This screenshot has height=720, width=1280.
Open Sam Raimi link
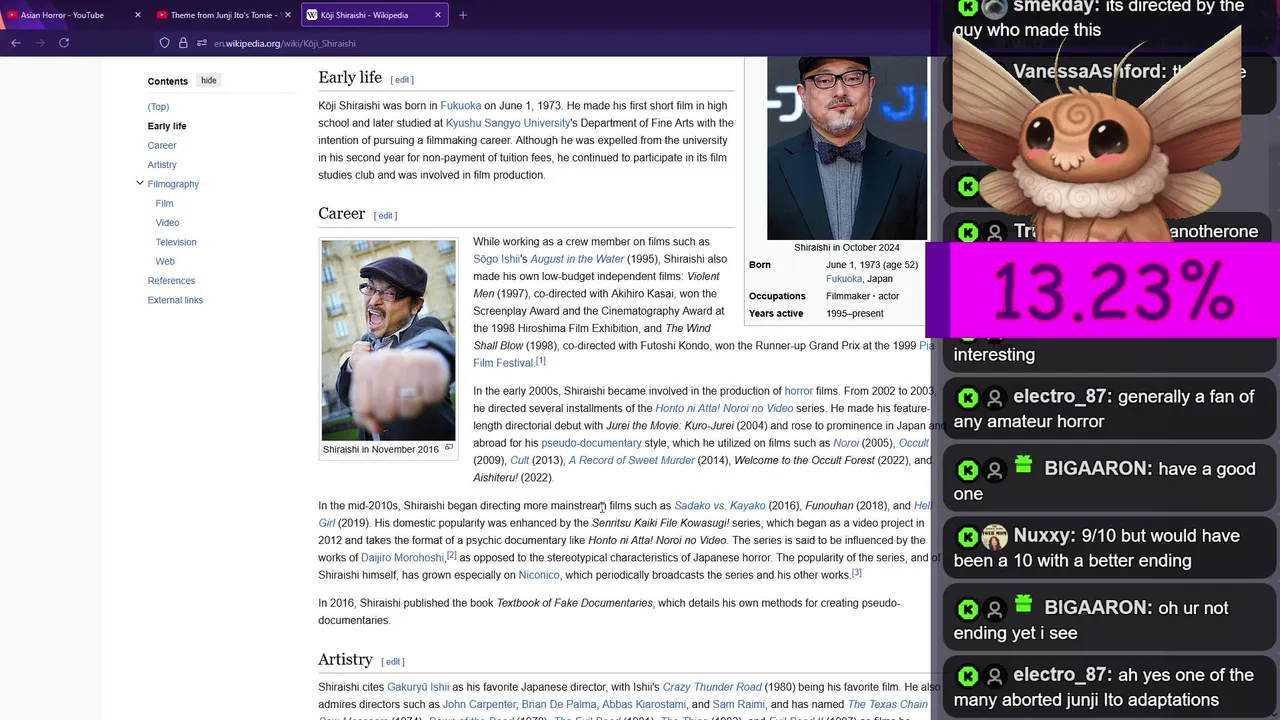[738, 705]
